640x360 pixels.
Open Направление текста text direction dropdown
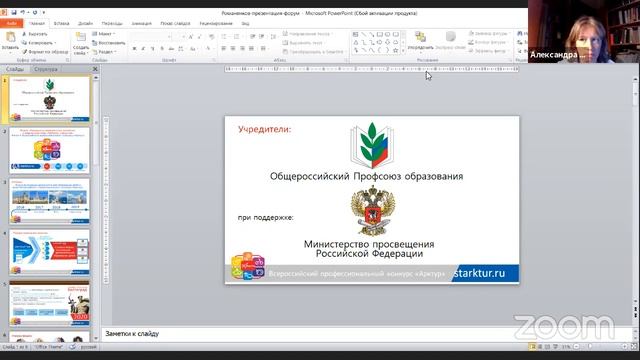tap(308, 33)
